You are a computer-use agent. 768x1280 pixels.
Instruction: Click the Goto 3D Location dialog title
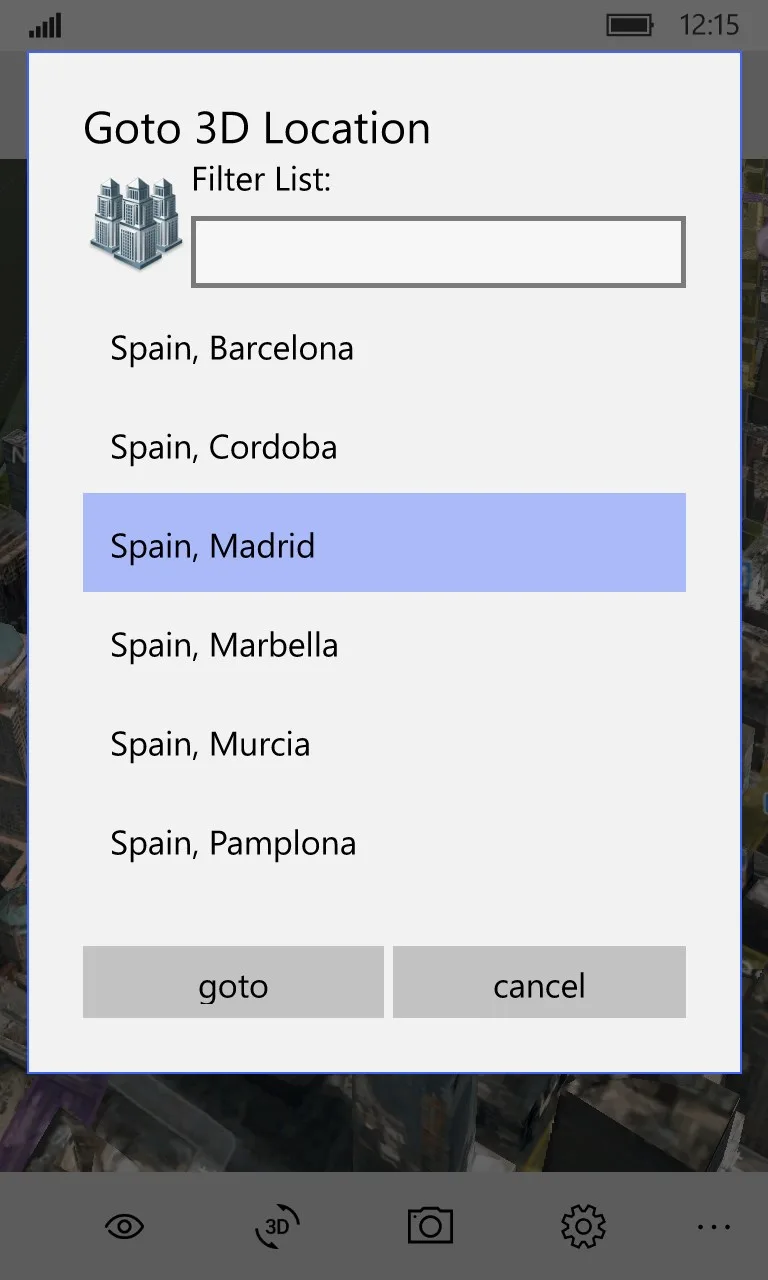(257, 128)
